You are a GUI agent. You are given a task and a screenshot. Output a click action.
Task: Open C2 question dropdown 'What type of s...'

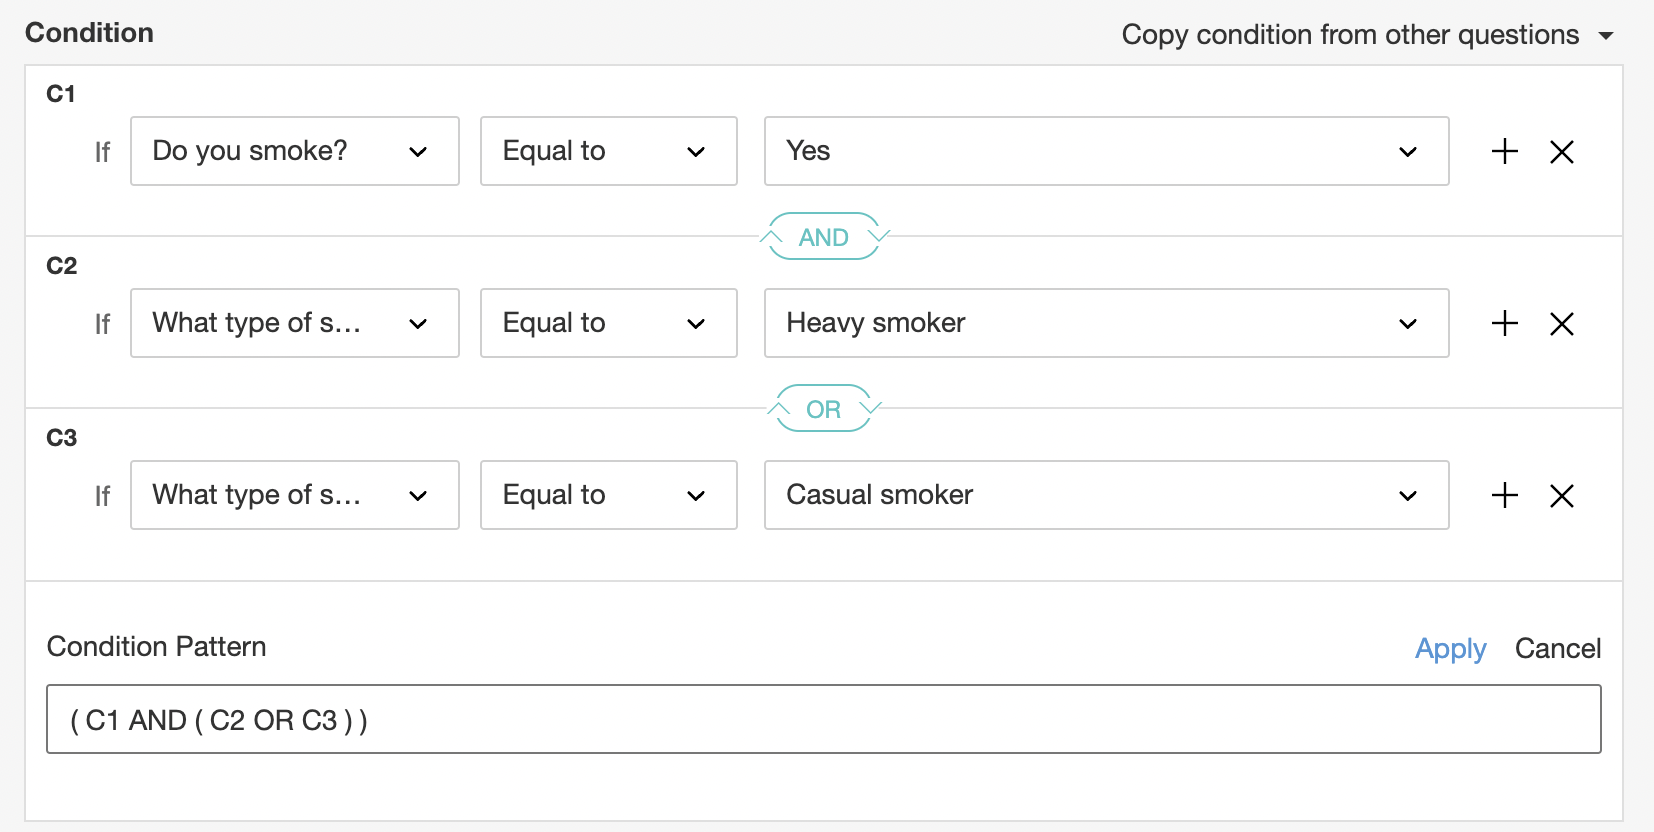click(294, 323)
